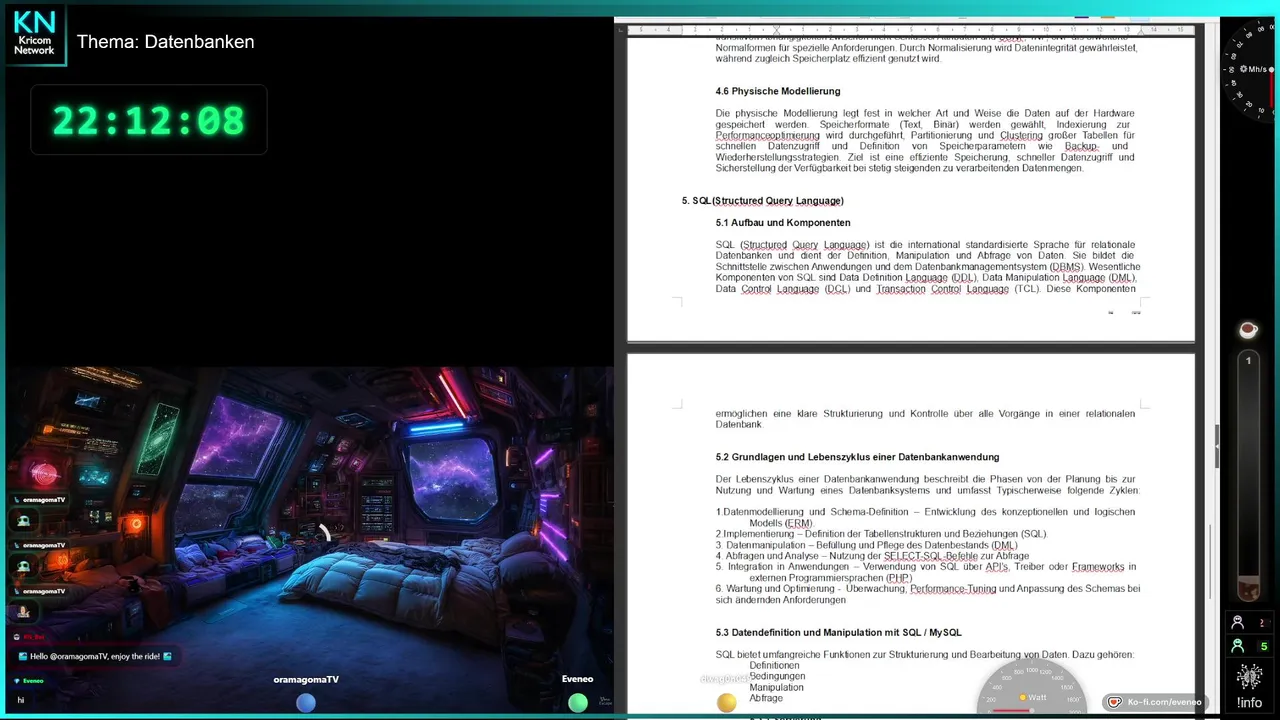Click the Eveneo name label above green avatar

pos(577,679)
